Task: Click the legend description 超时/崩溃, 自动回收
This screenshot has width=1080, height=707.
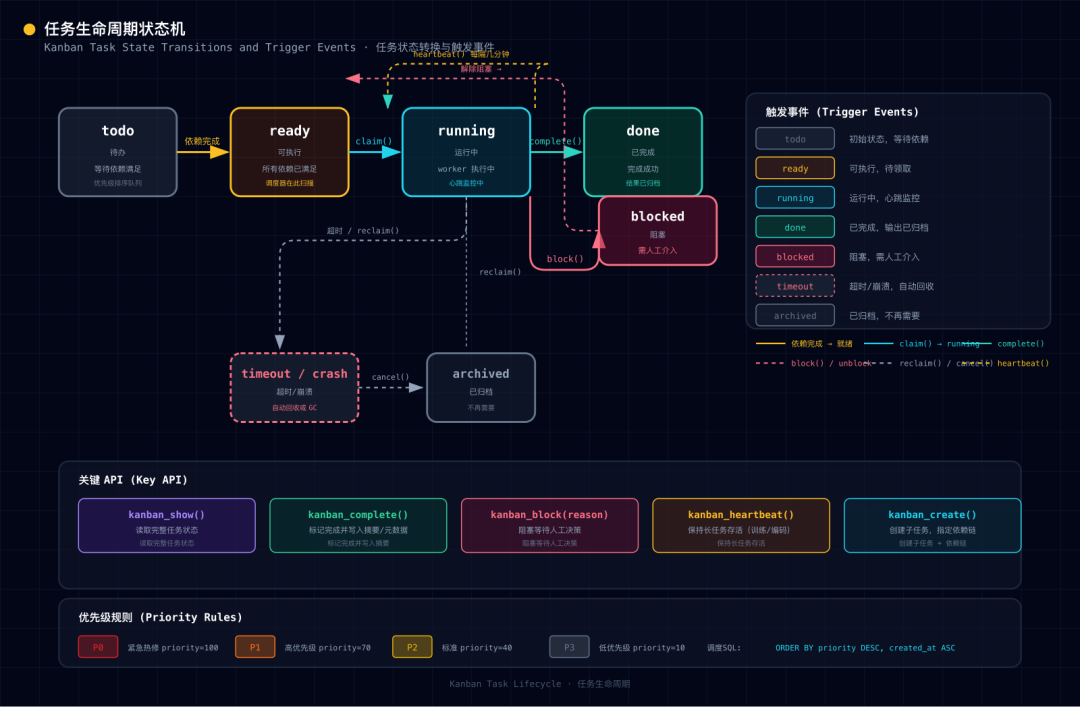Action: pos(891,287)
